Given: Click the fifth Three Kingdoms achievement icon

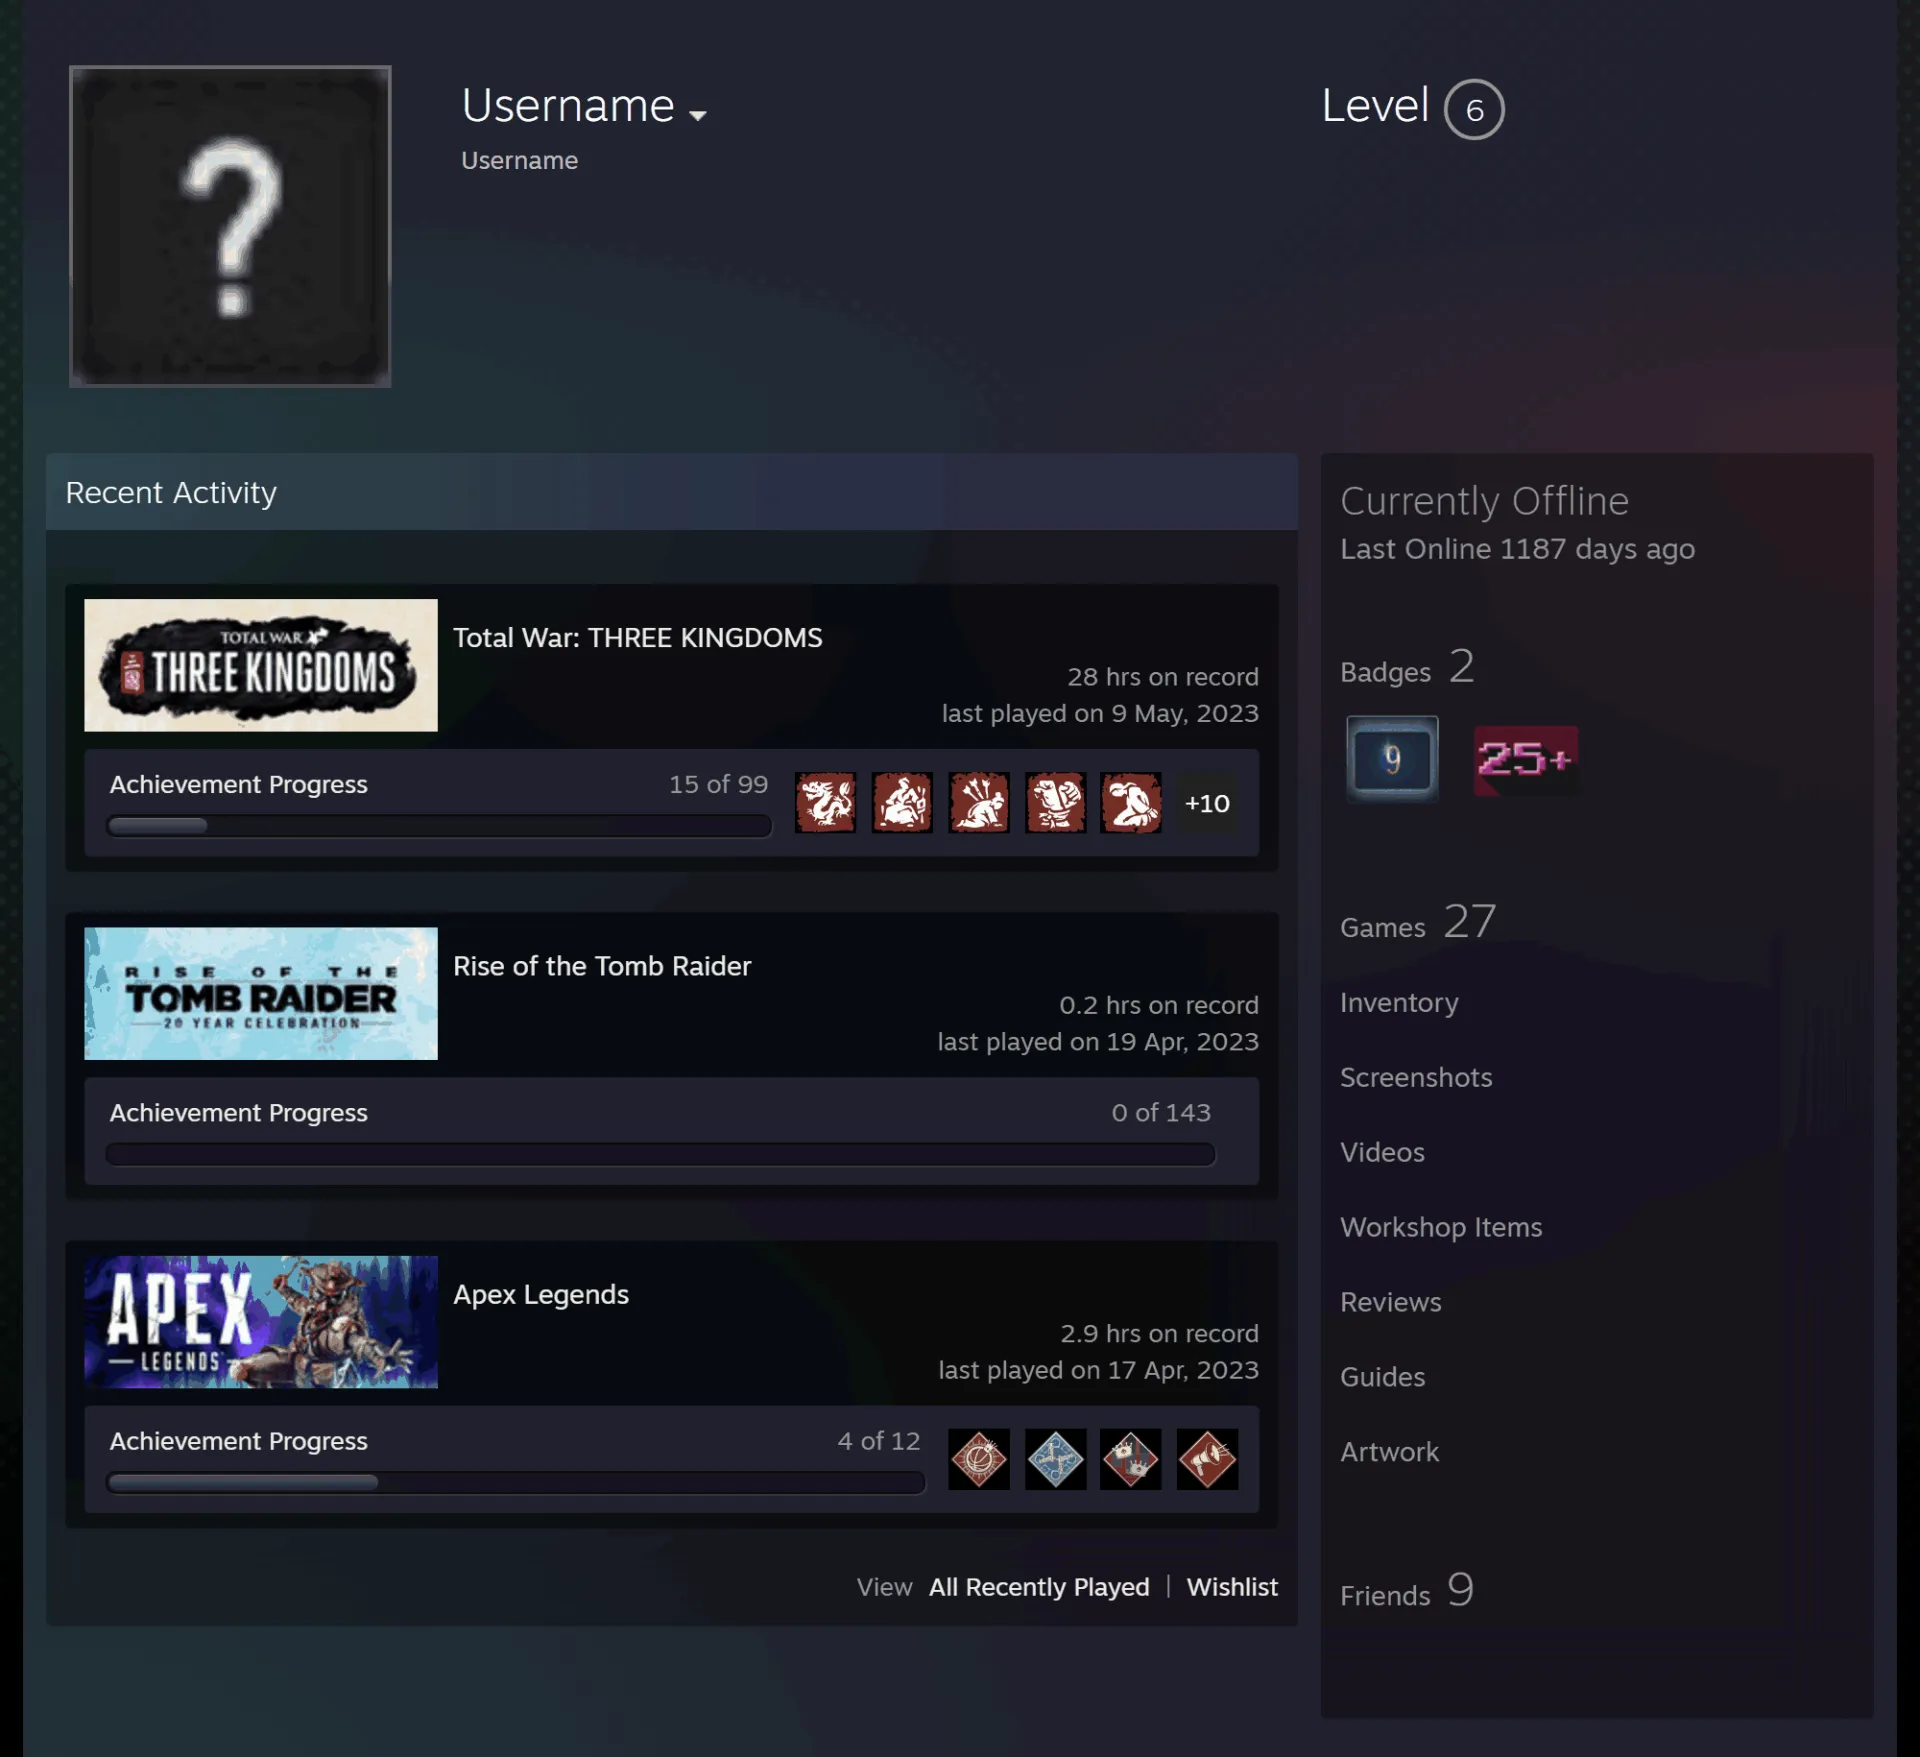Looking at the screenshot, I should click(x=1131, y=802).
